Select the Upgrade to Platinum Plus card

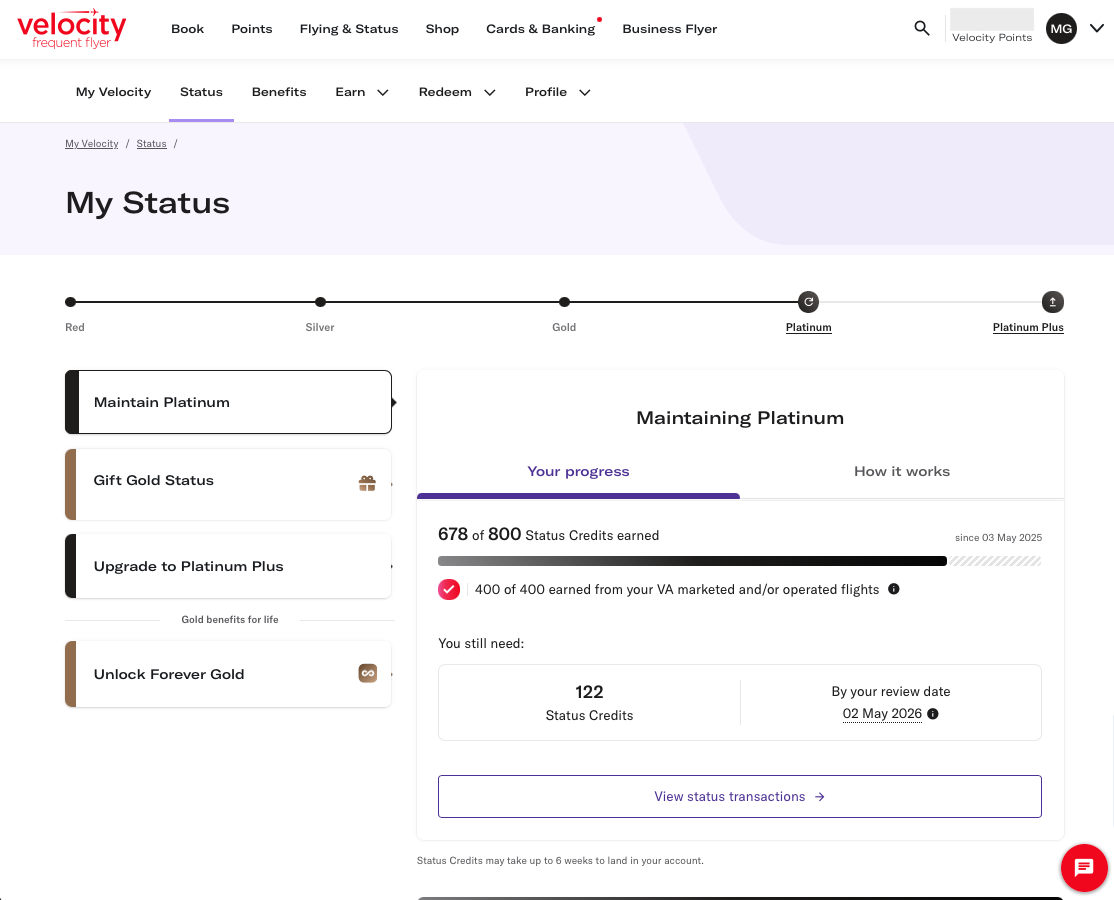tap(228, 566)
